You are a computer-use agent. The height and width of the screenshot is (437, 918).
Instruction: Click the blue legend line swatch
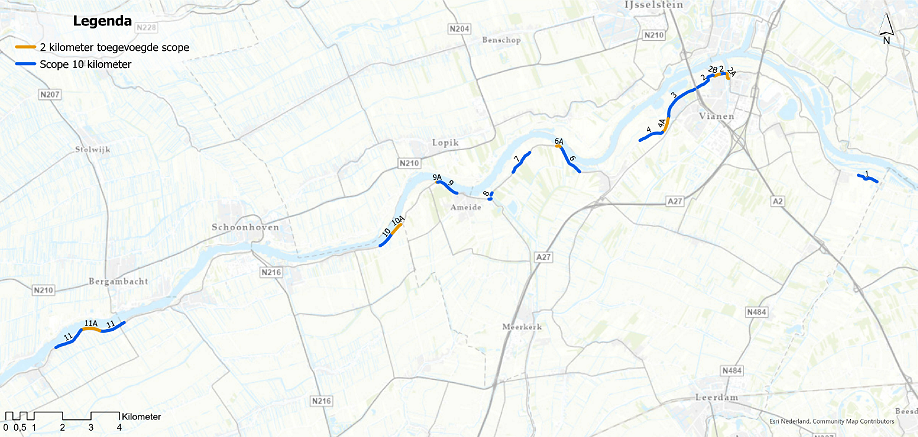click(x=26, y=64)
